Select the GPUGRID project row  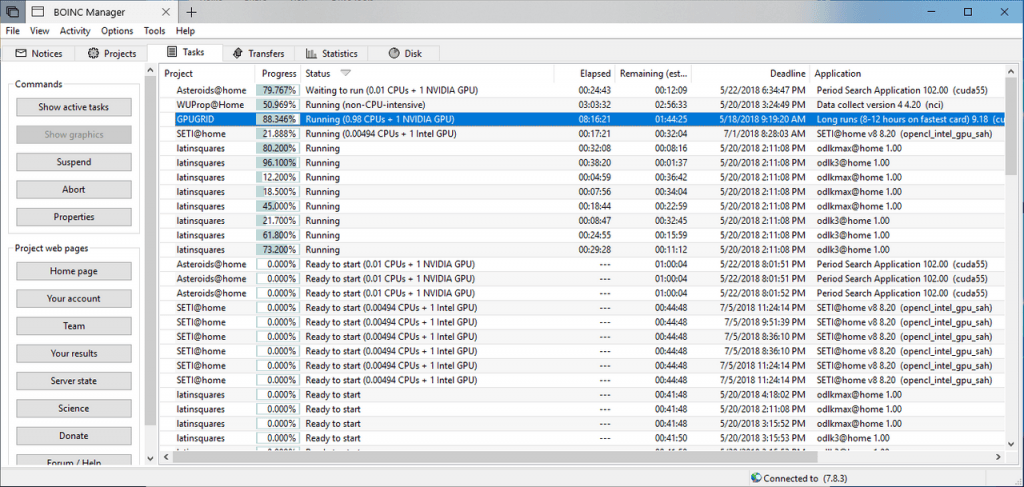[x=583, y=119]
